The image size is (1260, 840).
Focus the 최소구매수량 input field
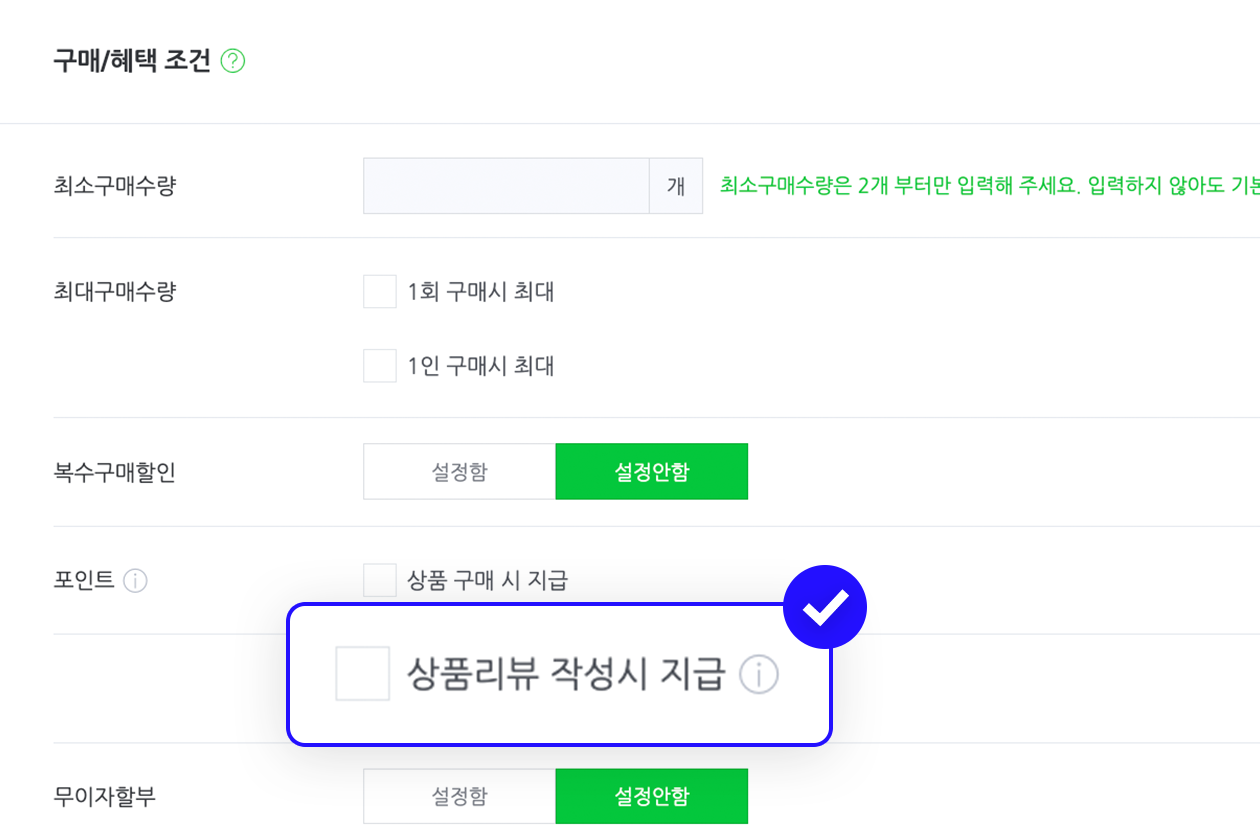coord(506,186)
